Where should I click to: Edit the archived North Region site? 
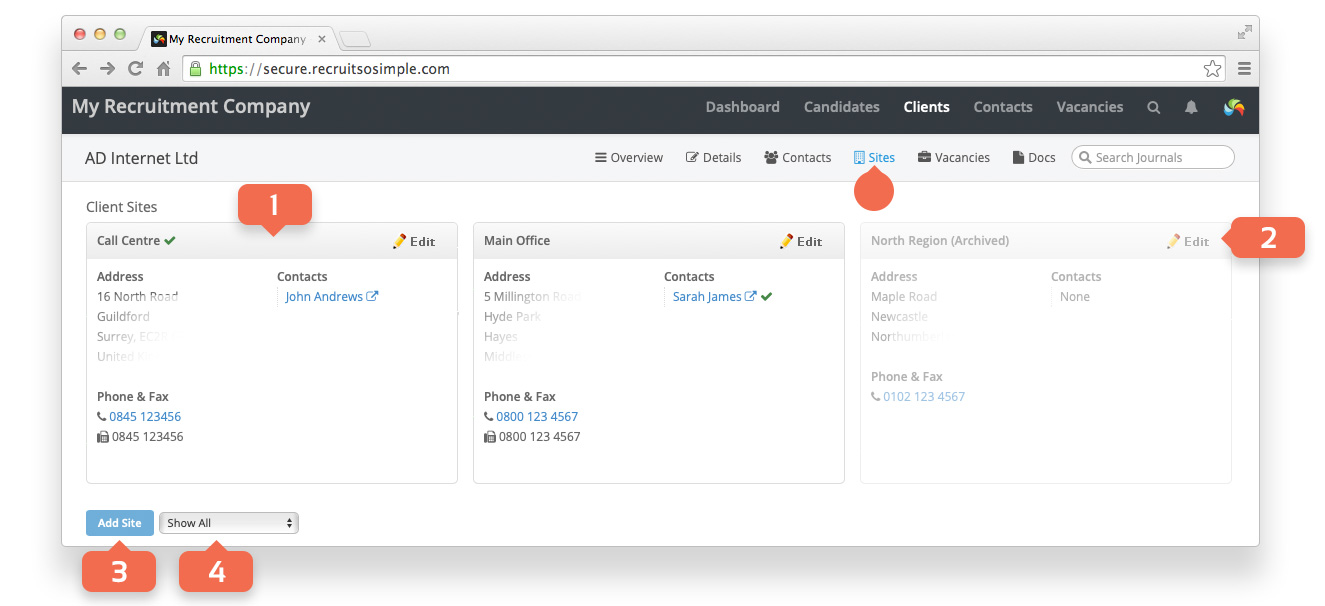point(1188,241)
